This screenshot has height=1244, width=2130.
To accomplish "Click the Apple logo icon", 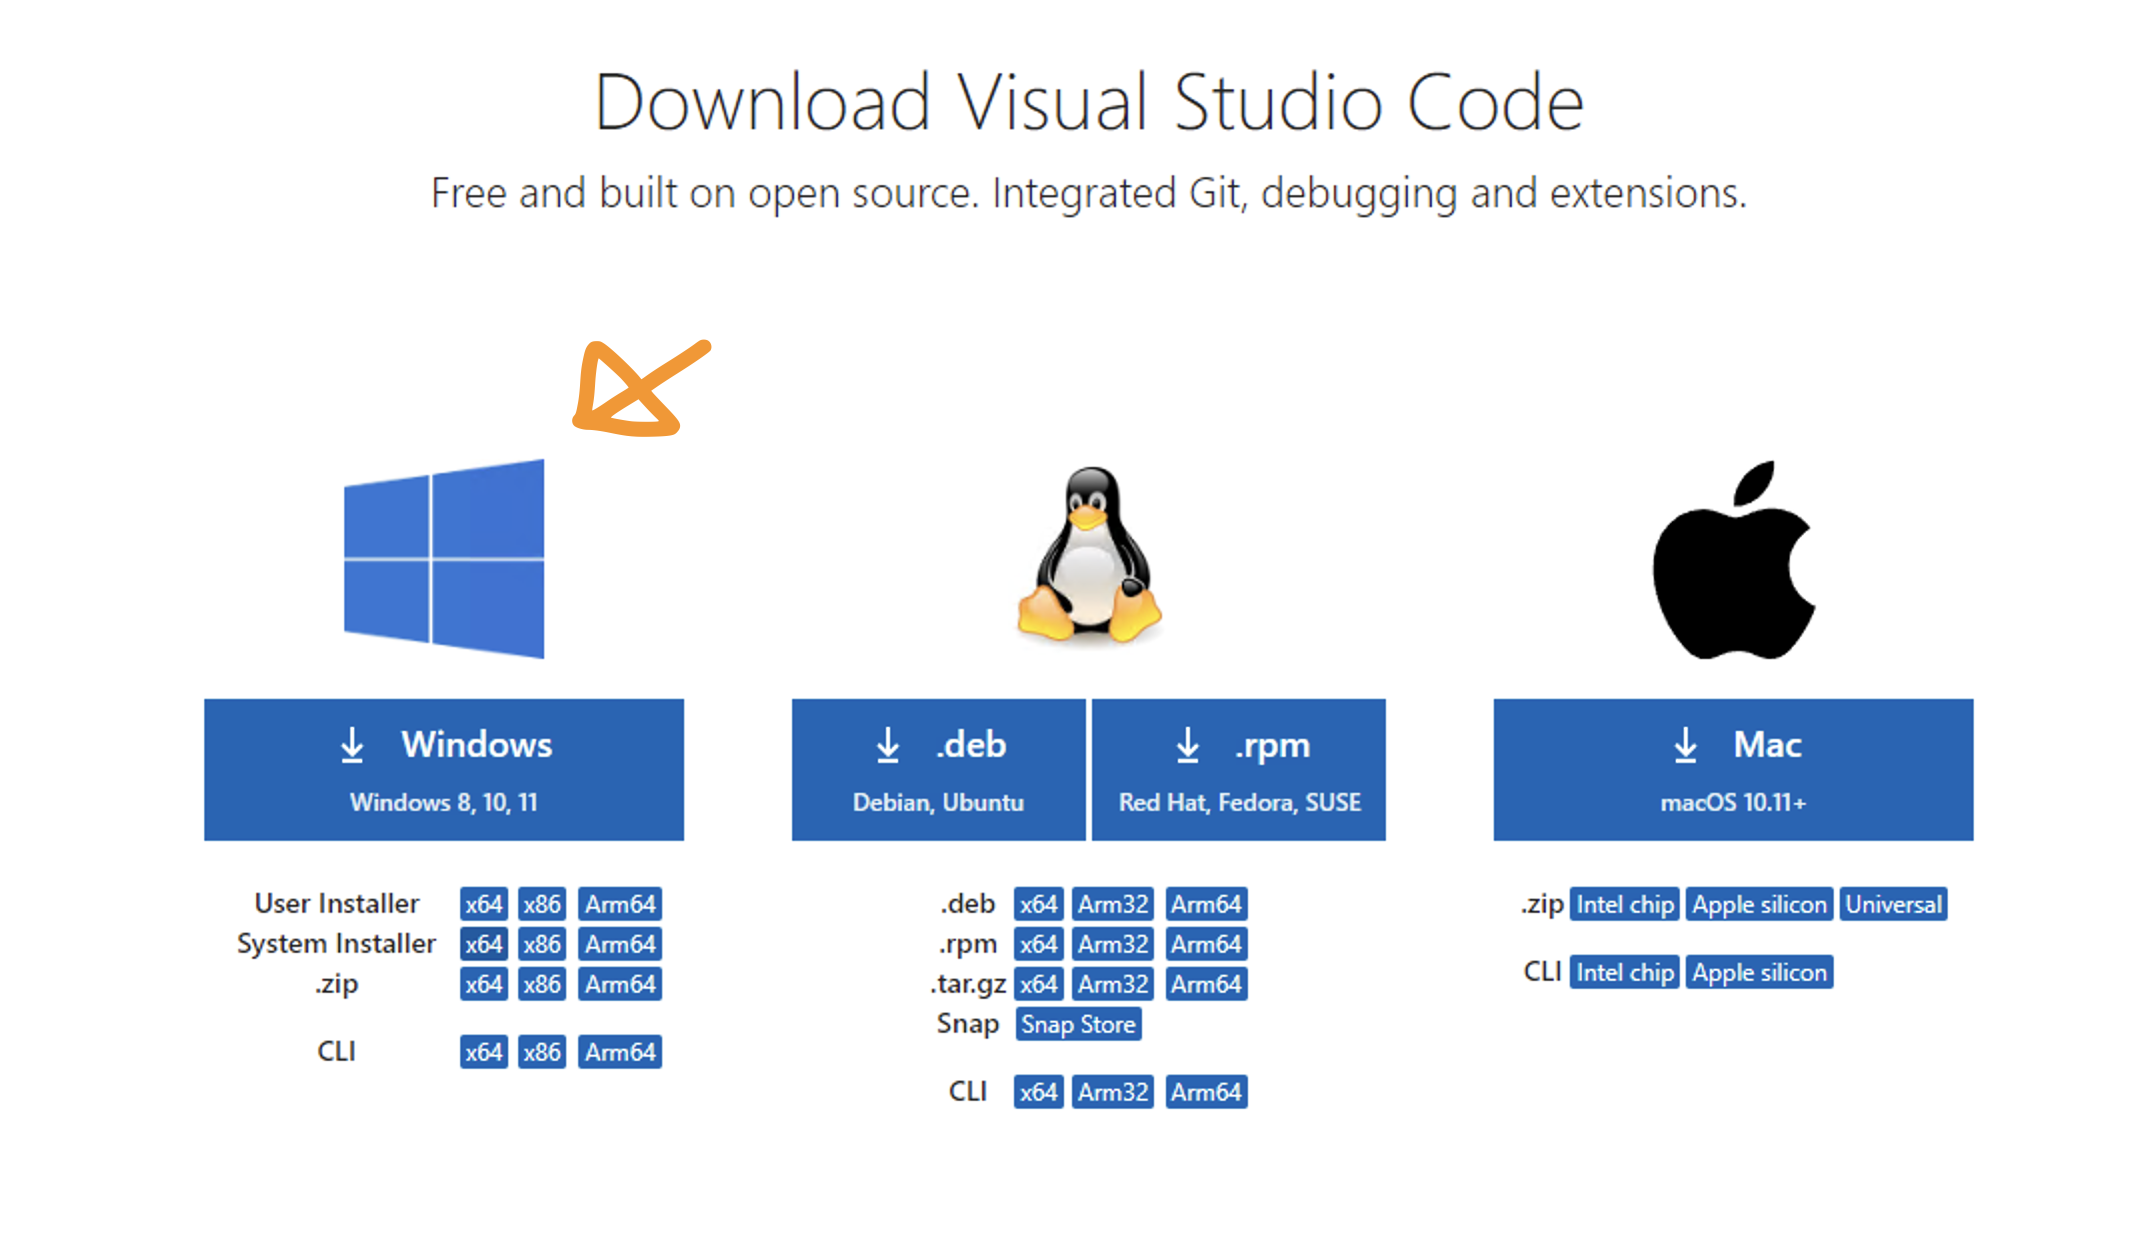I will 1733,559.
